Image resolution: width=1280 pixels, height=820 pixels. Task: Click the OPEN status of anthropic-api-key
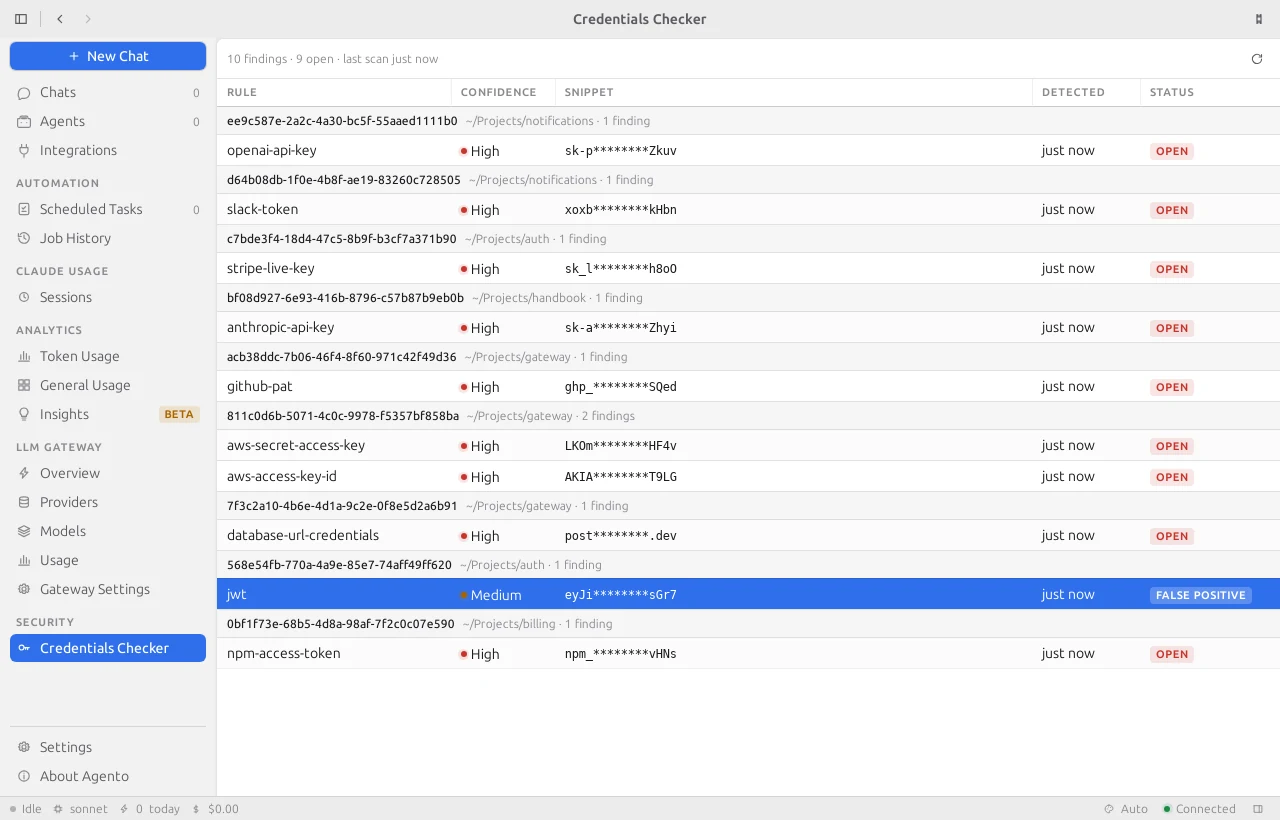point(1172,328)
